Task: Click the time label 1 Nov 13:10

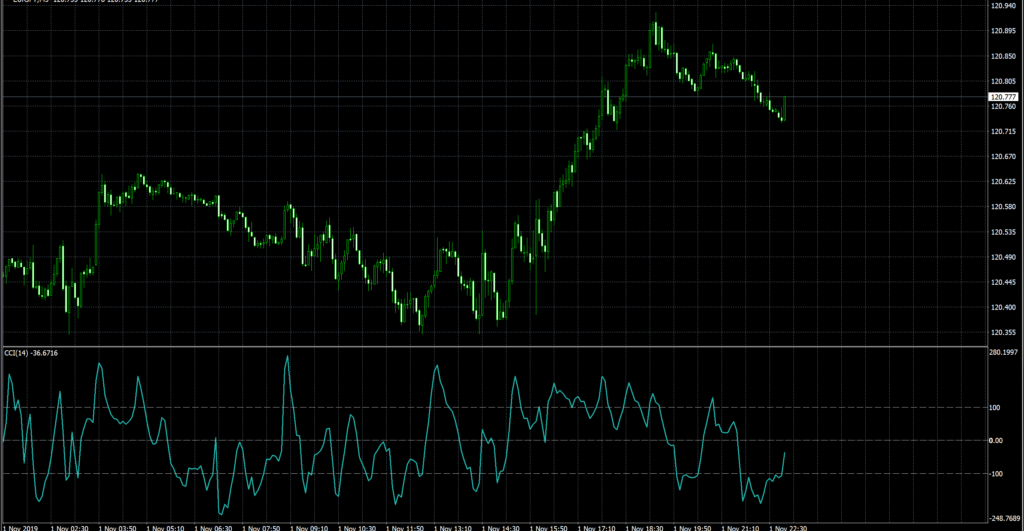Action: (x=453, y=528)
